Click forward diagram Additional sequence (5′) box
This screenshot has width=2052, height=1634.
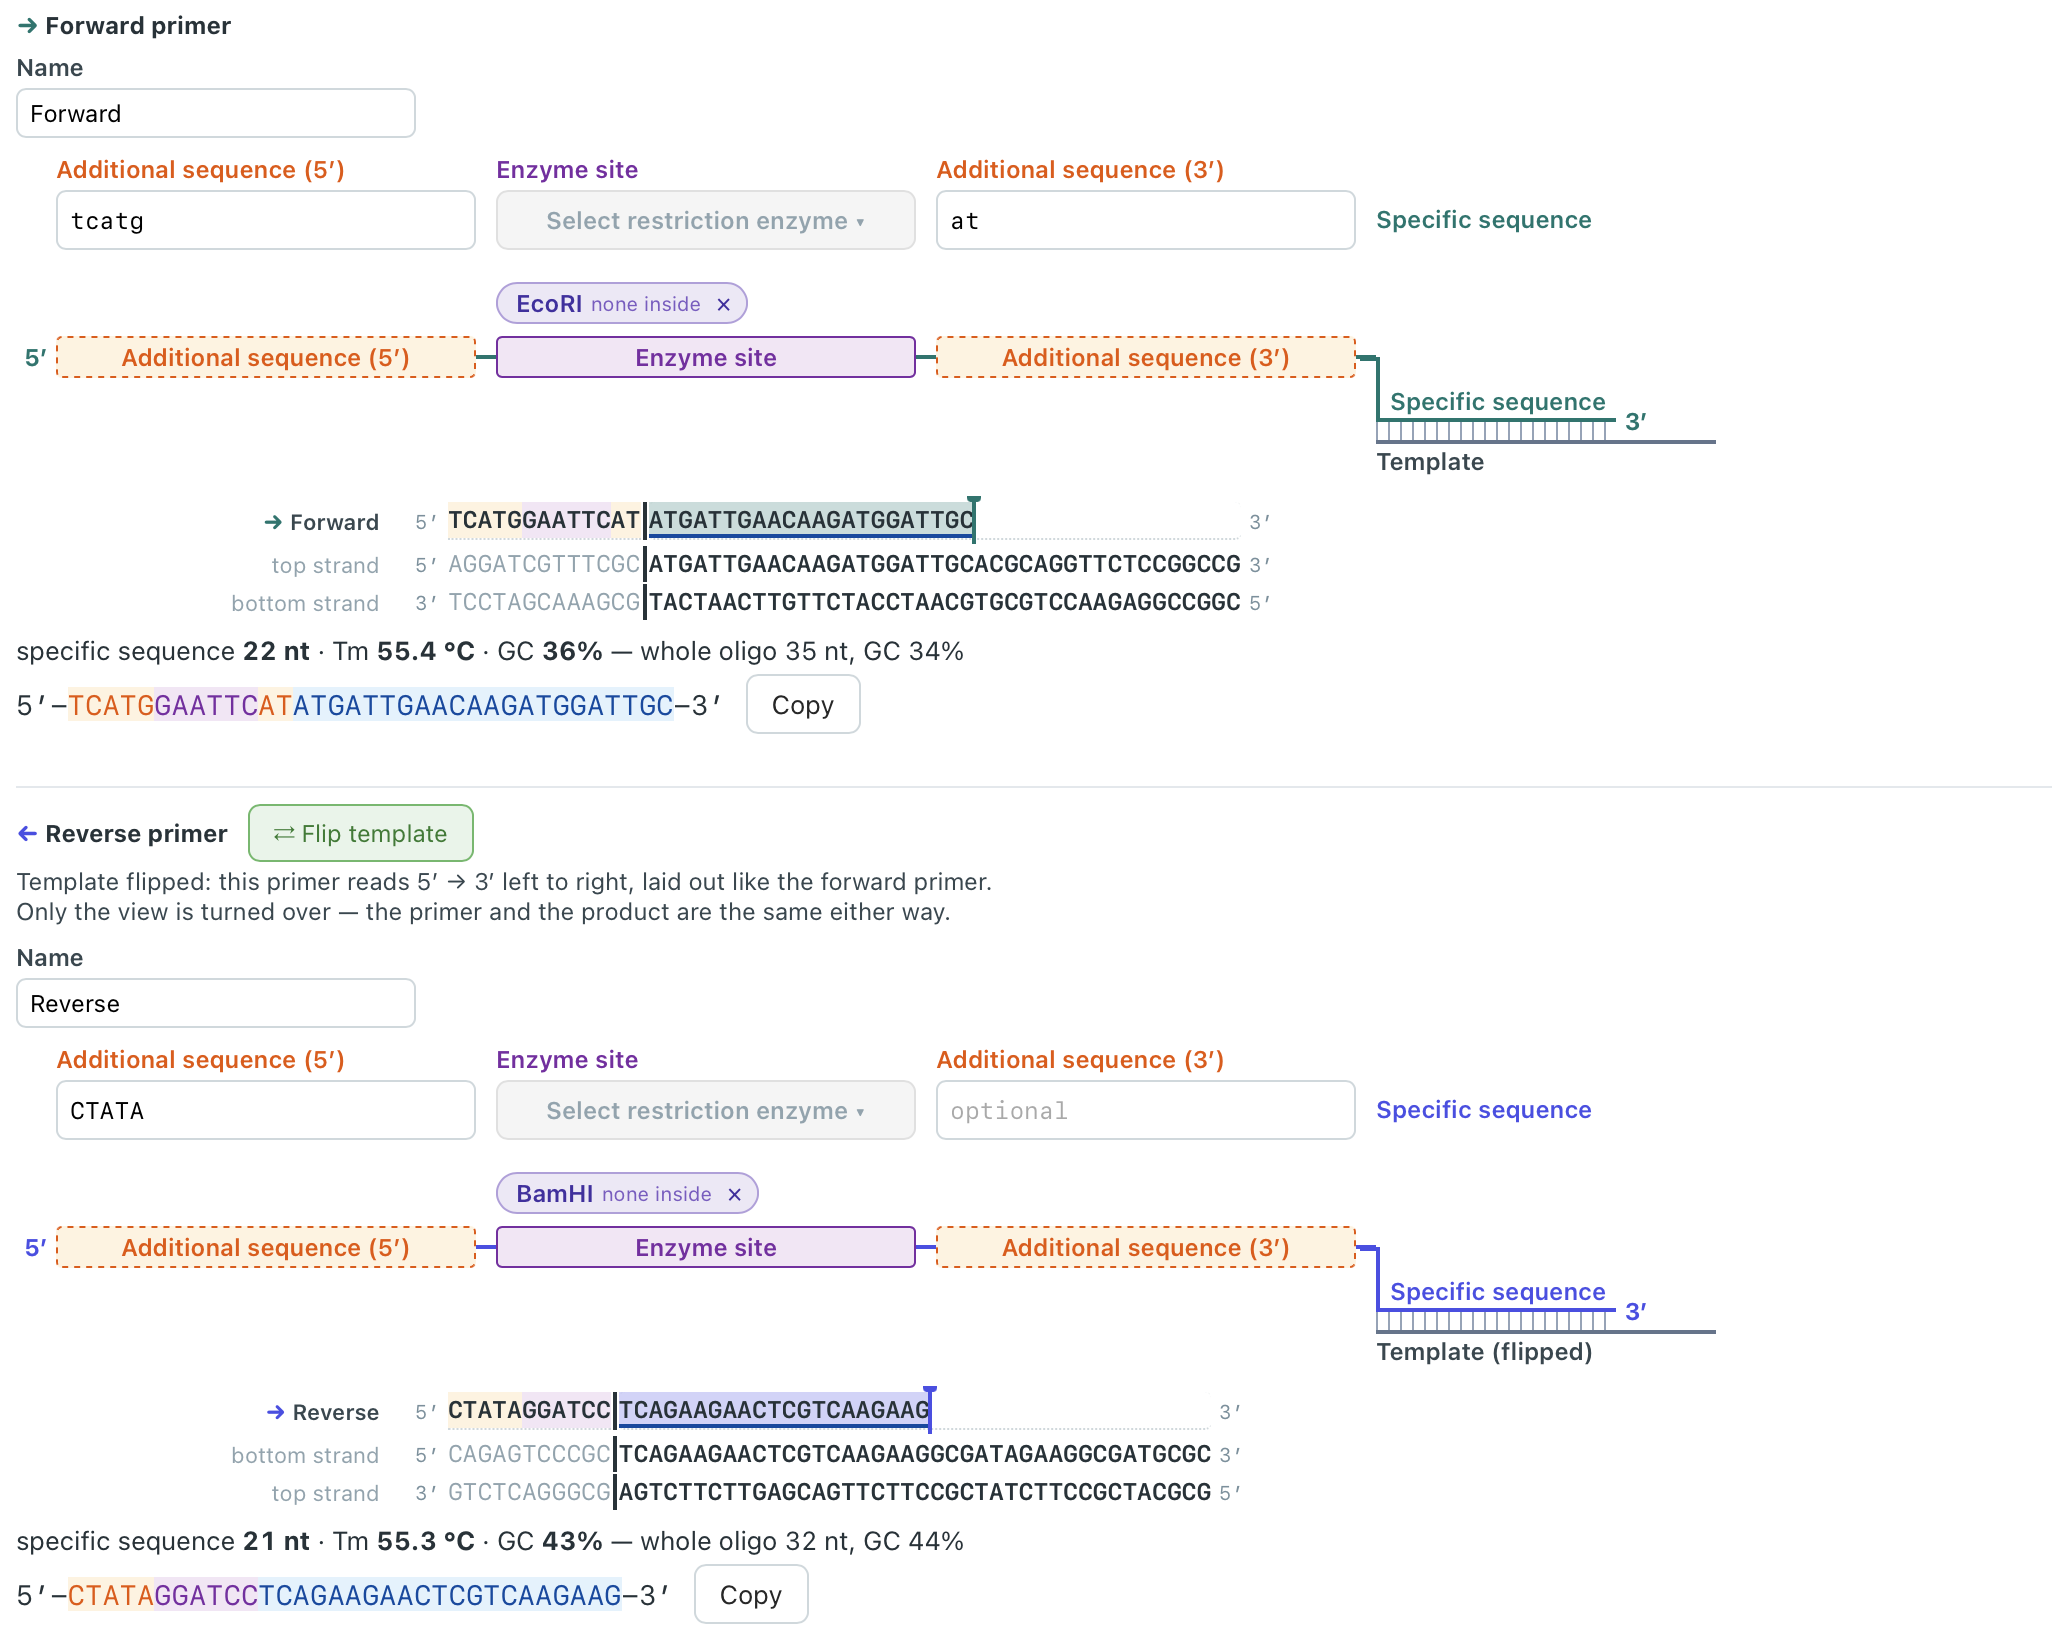point(266,357)
